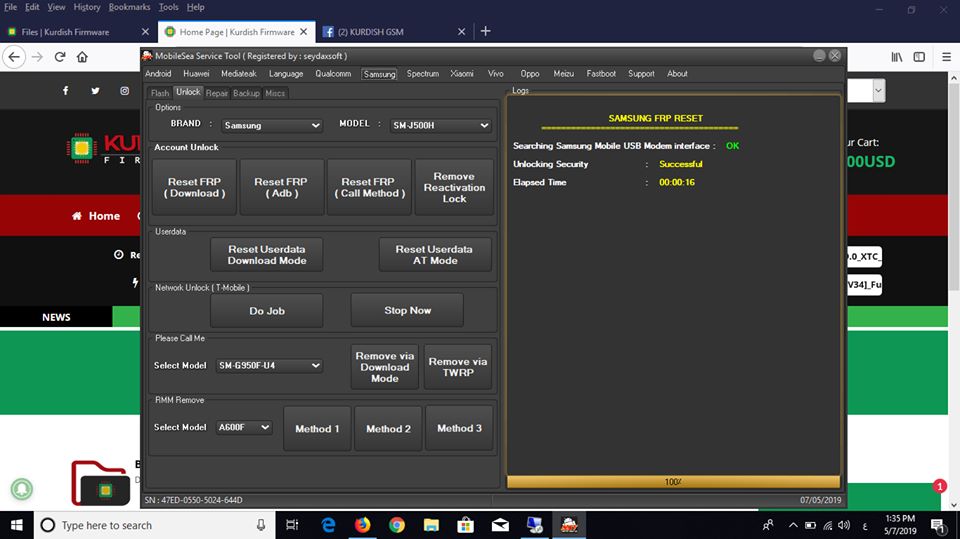Click the Successful unlock status text
Viewport: 960px width, 539px height.
tap(681, 164)
